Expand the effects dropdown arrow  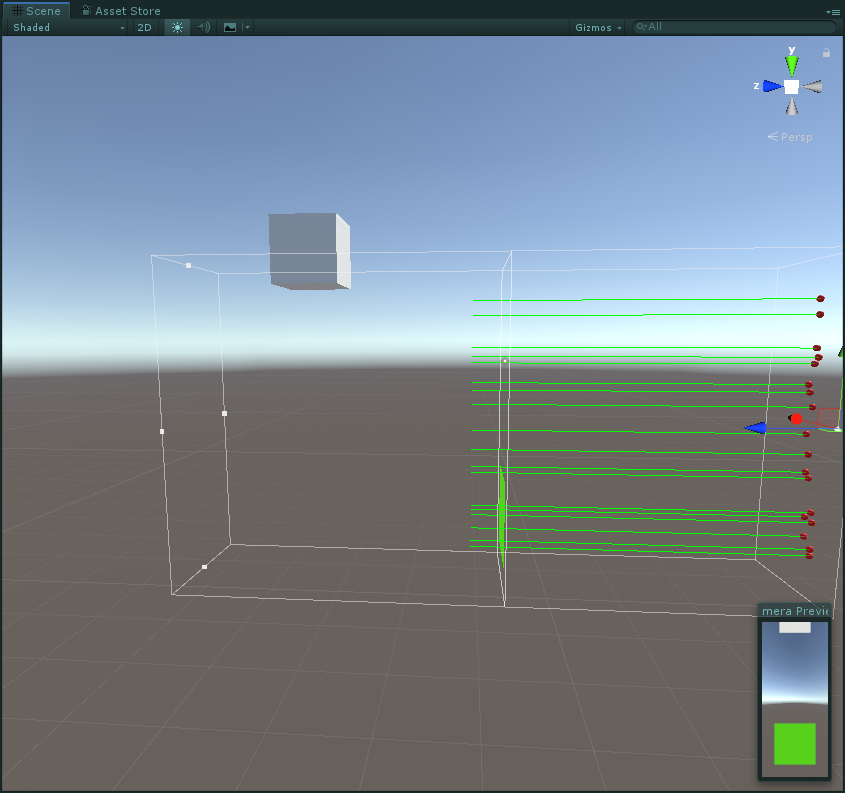pos(247,27)
